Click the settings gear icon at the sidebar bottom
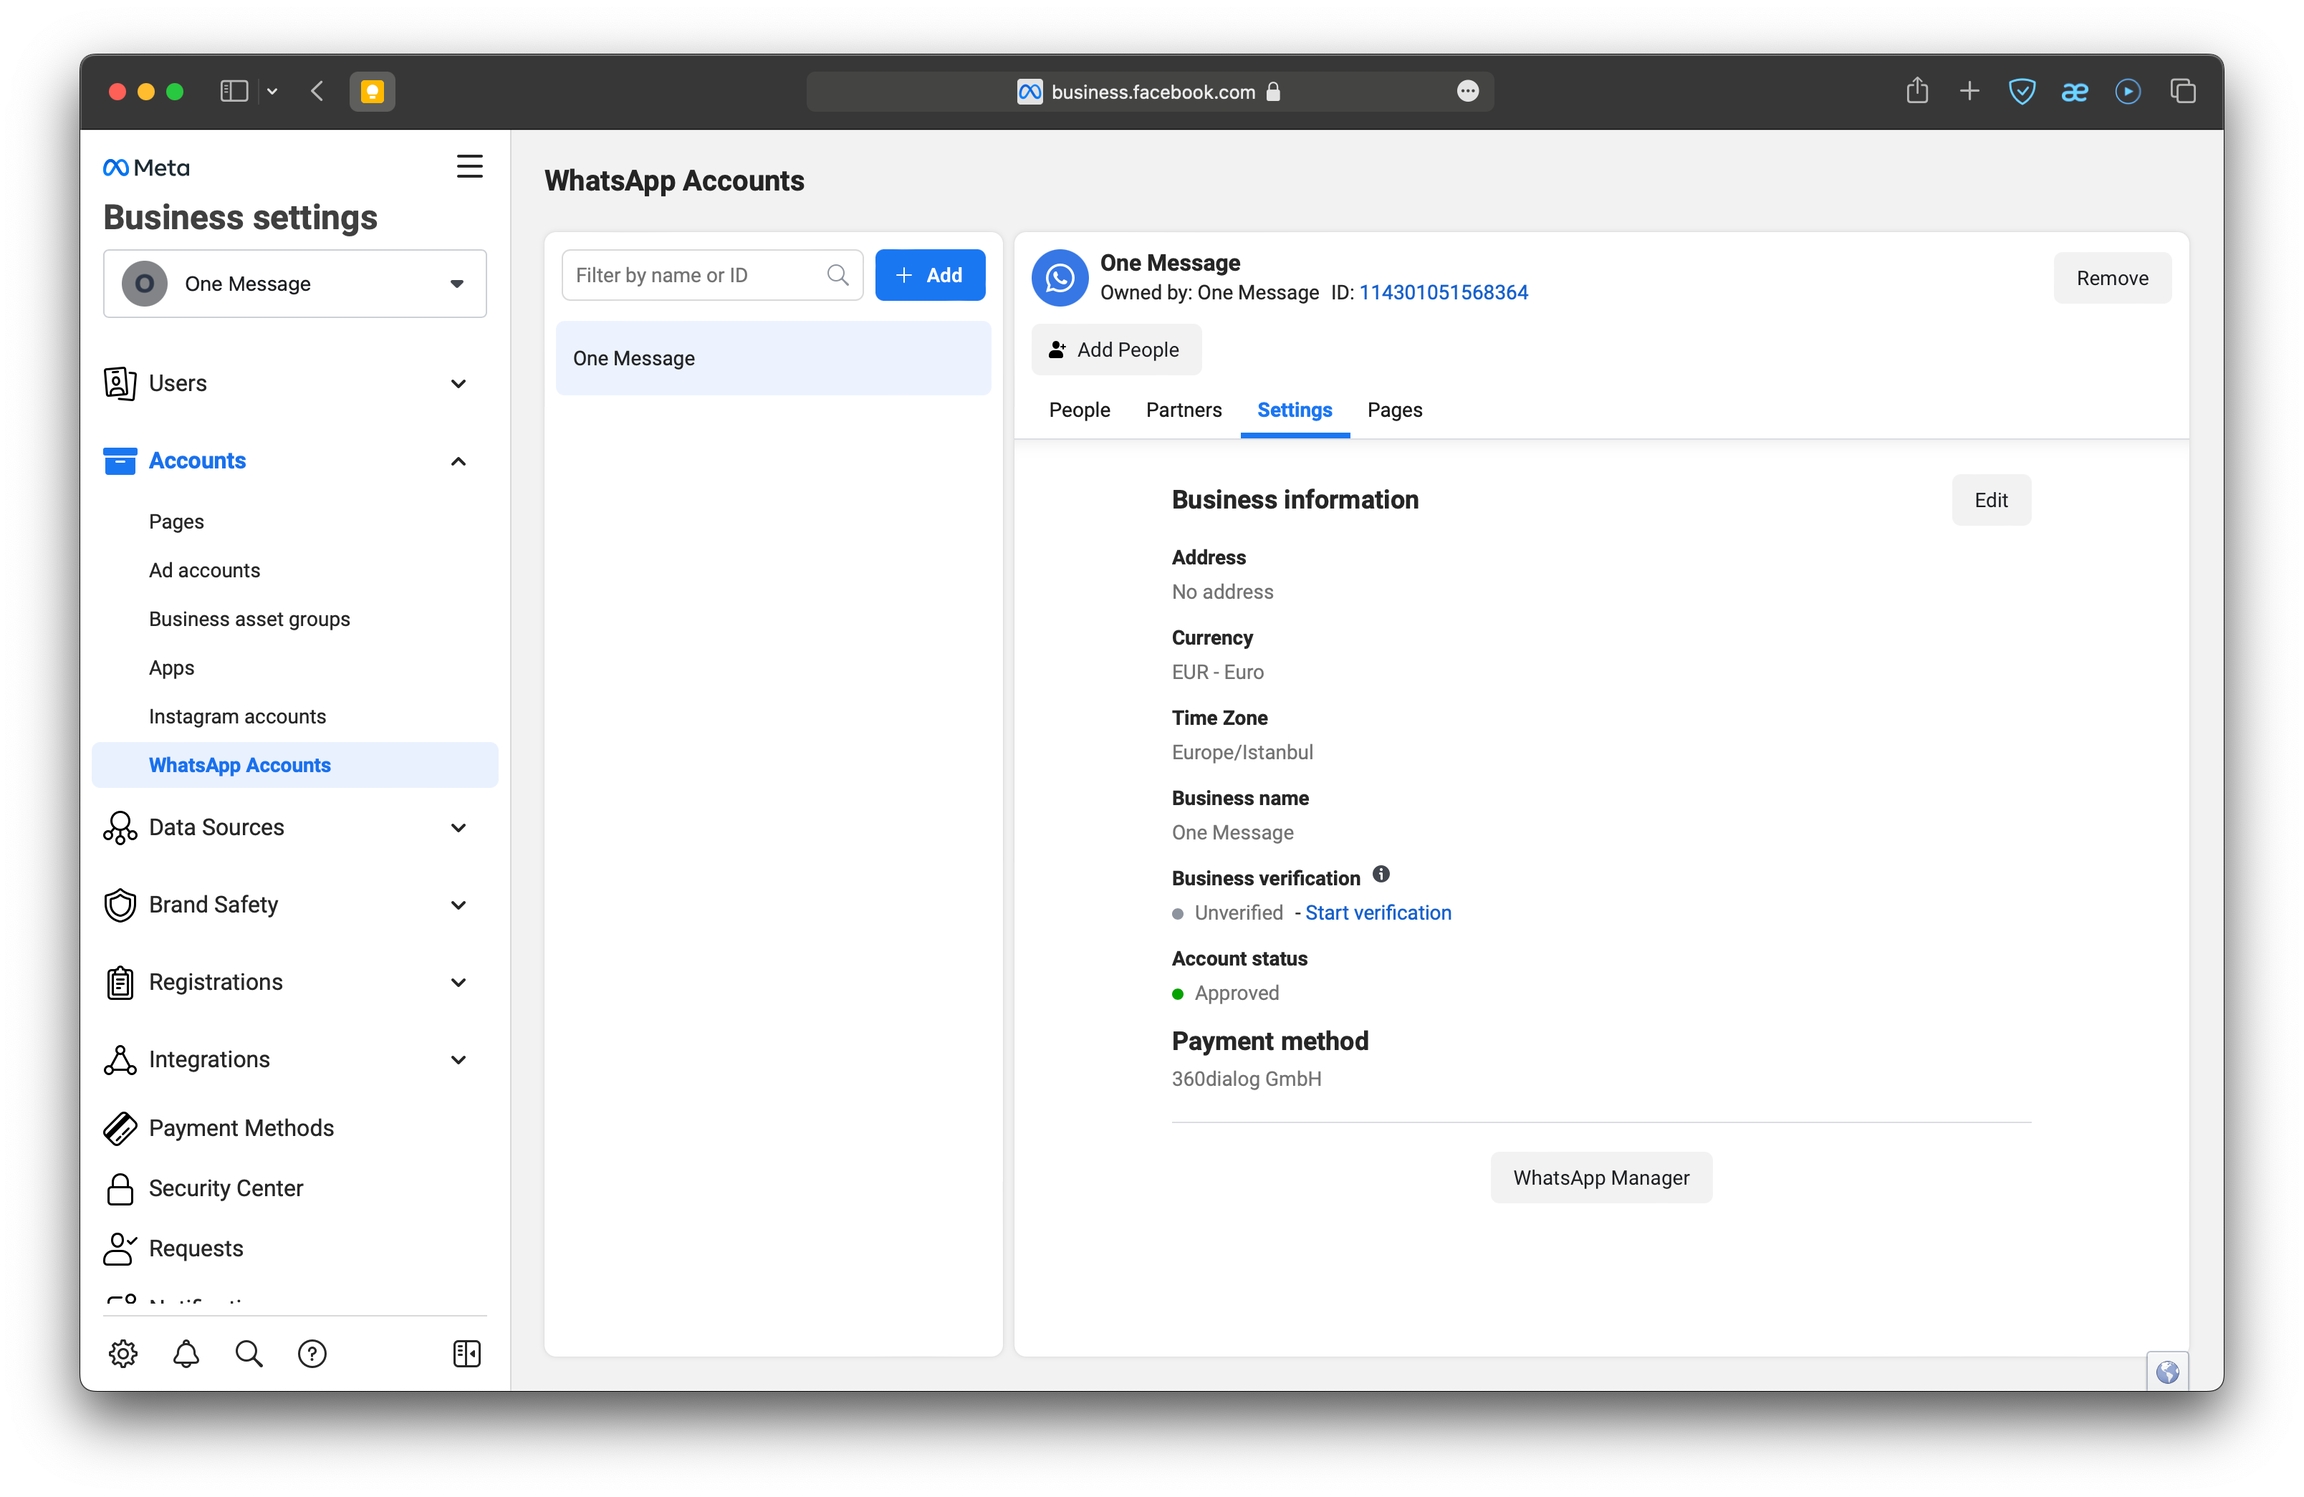 click(123, 1354)
